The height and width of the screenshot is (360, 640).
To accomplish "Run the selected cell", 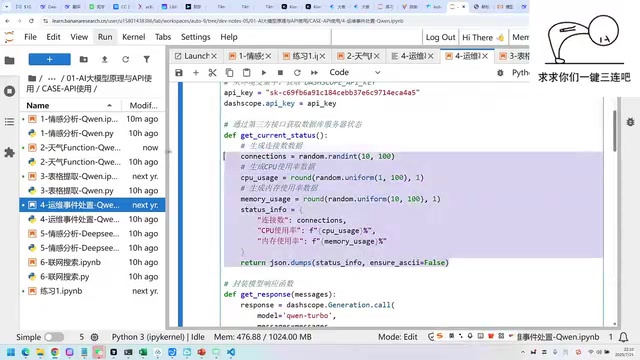I will coord(264,73).
